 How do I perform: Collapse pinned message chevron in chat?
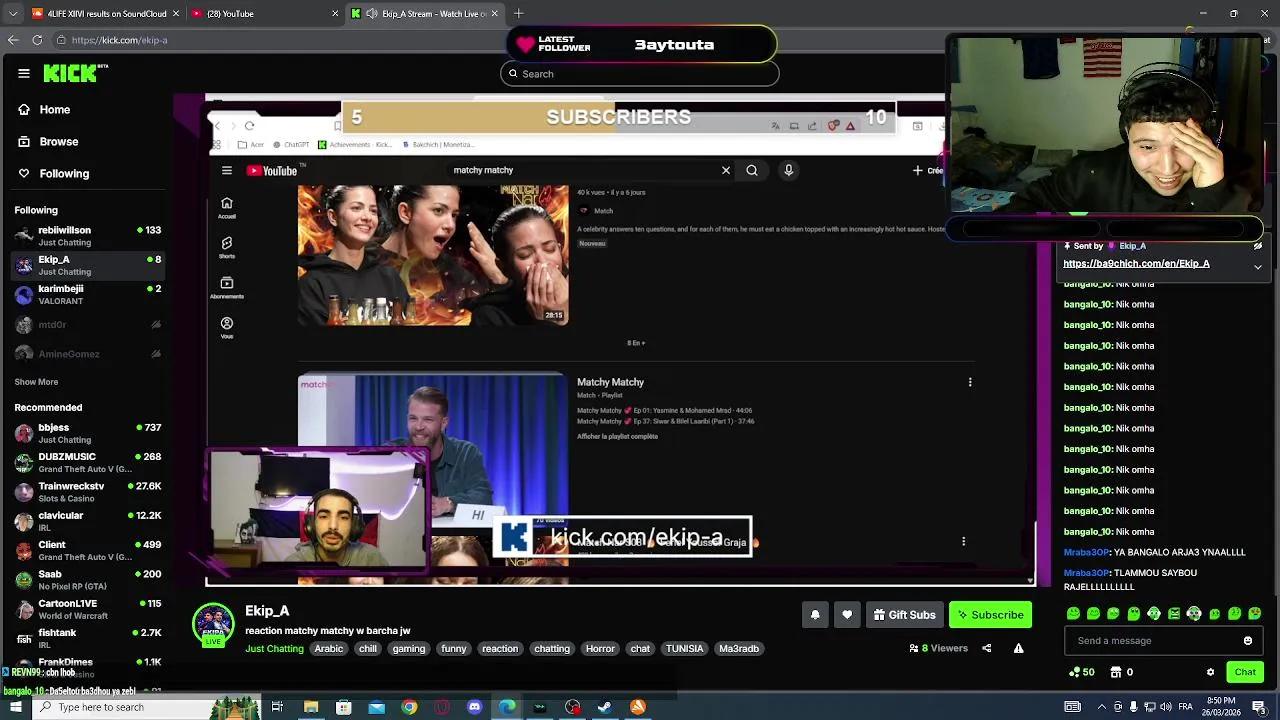pos(1258,267)
